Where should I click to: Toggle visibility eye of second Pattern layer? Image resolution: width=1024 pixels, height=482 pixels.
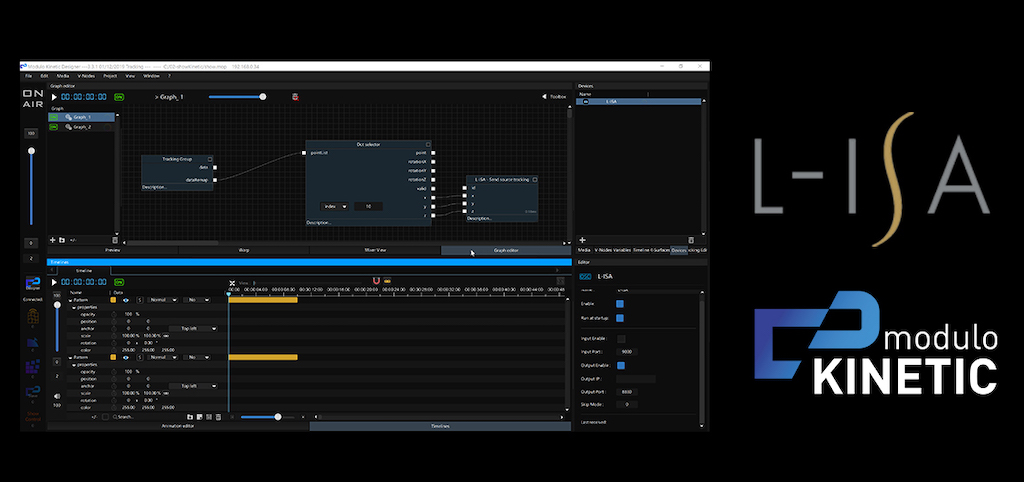click(x=125, y=357)
